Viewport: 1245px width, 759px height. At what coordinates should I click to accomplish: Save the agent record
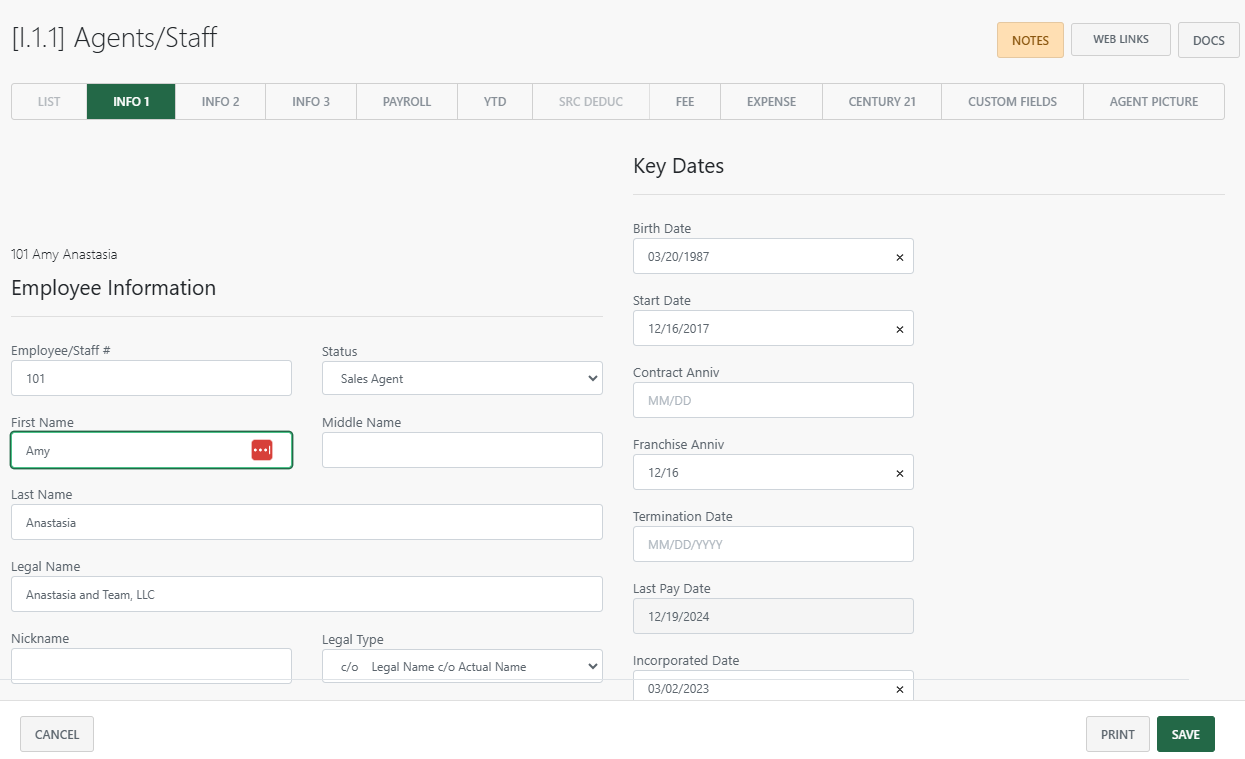pyautogui.click(x=1186, y=733)
